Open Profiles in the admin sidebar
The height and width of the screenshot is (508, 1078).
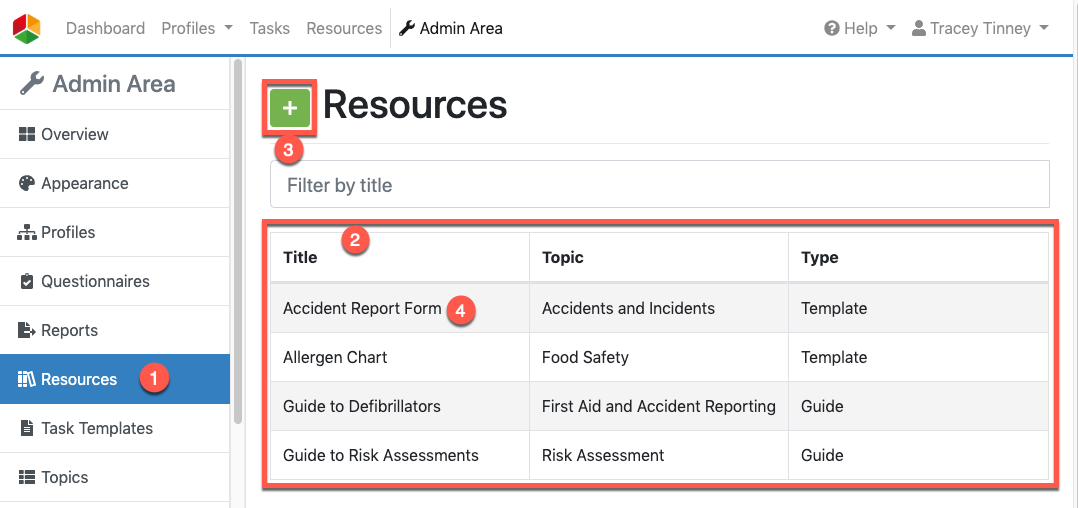pos(115,232)
